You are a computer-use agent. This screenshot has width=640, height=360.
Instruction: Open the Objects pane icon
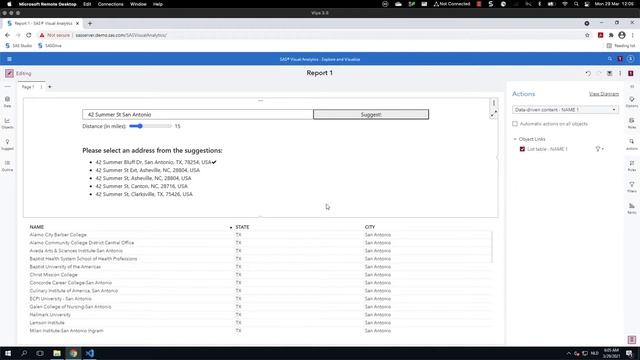point(7,123)
